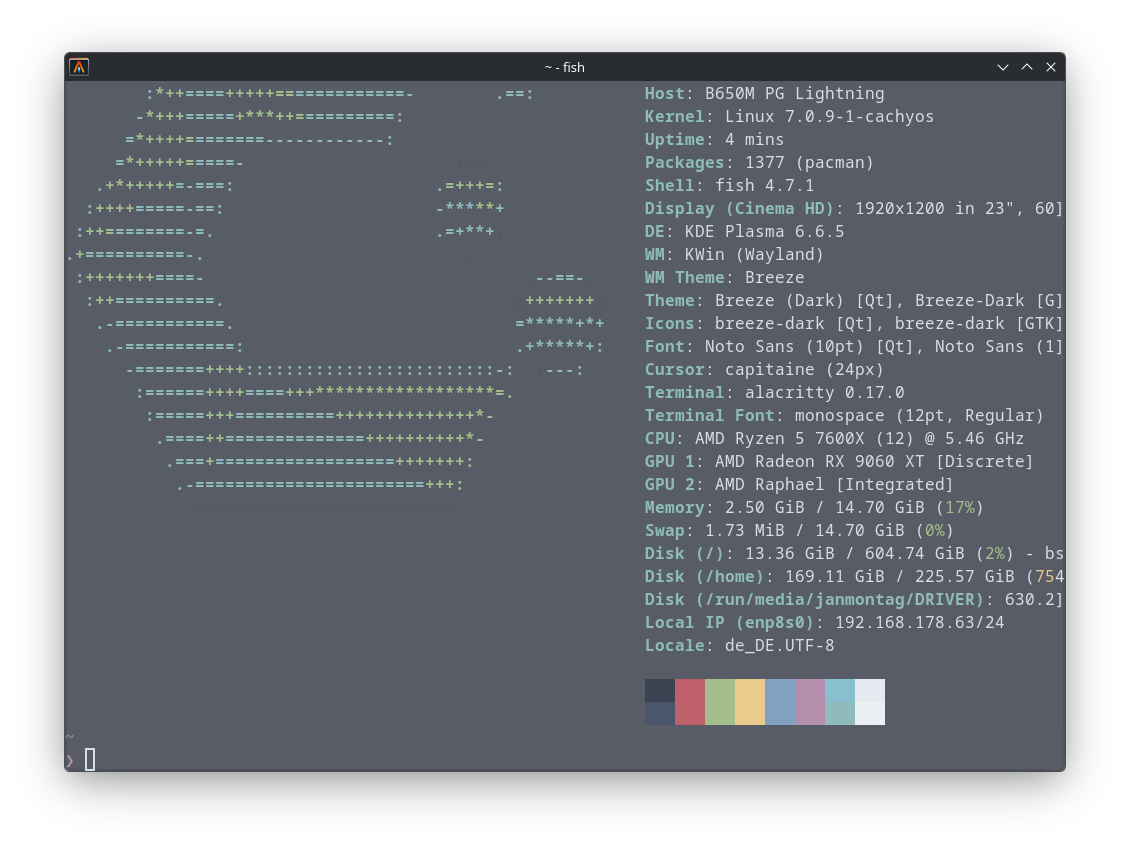The image size is (1130, 848).
Task: Click the Icons line 'breeze-dark [Qt]'
Action: click(854, 324)
